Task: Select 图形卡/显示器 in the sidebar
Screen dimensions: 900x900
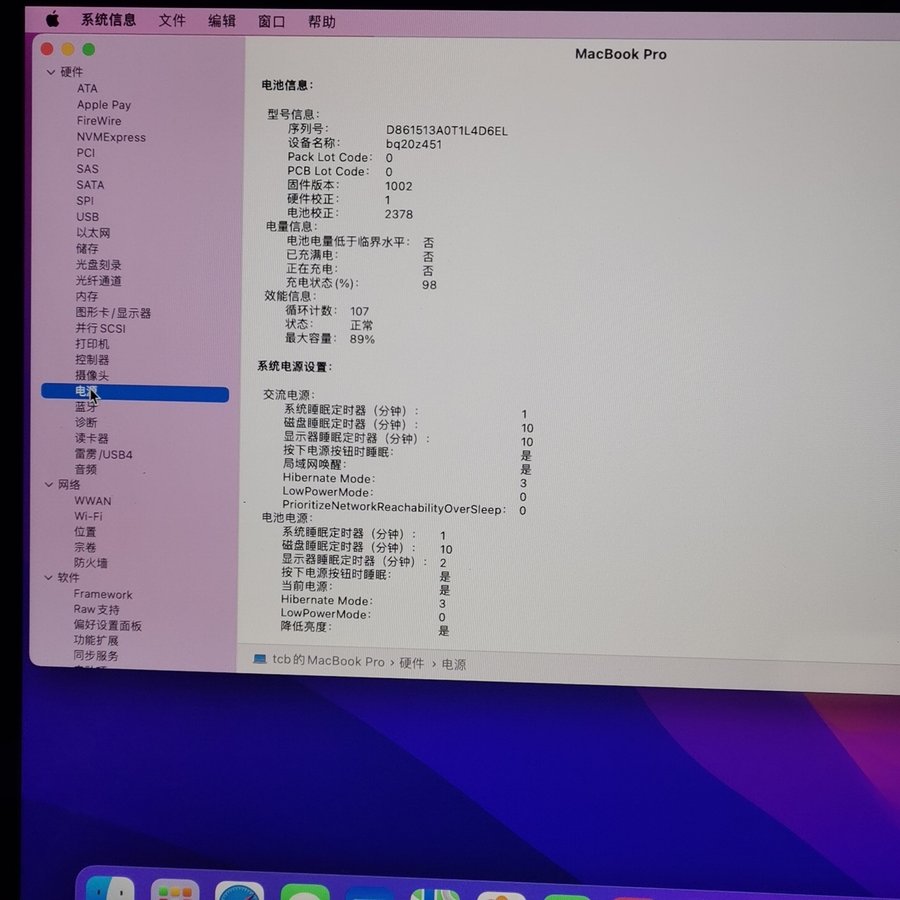Action: [113, 313]
